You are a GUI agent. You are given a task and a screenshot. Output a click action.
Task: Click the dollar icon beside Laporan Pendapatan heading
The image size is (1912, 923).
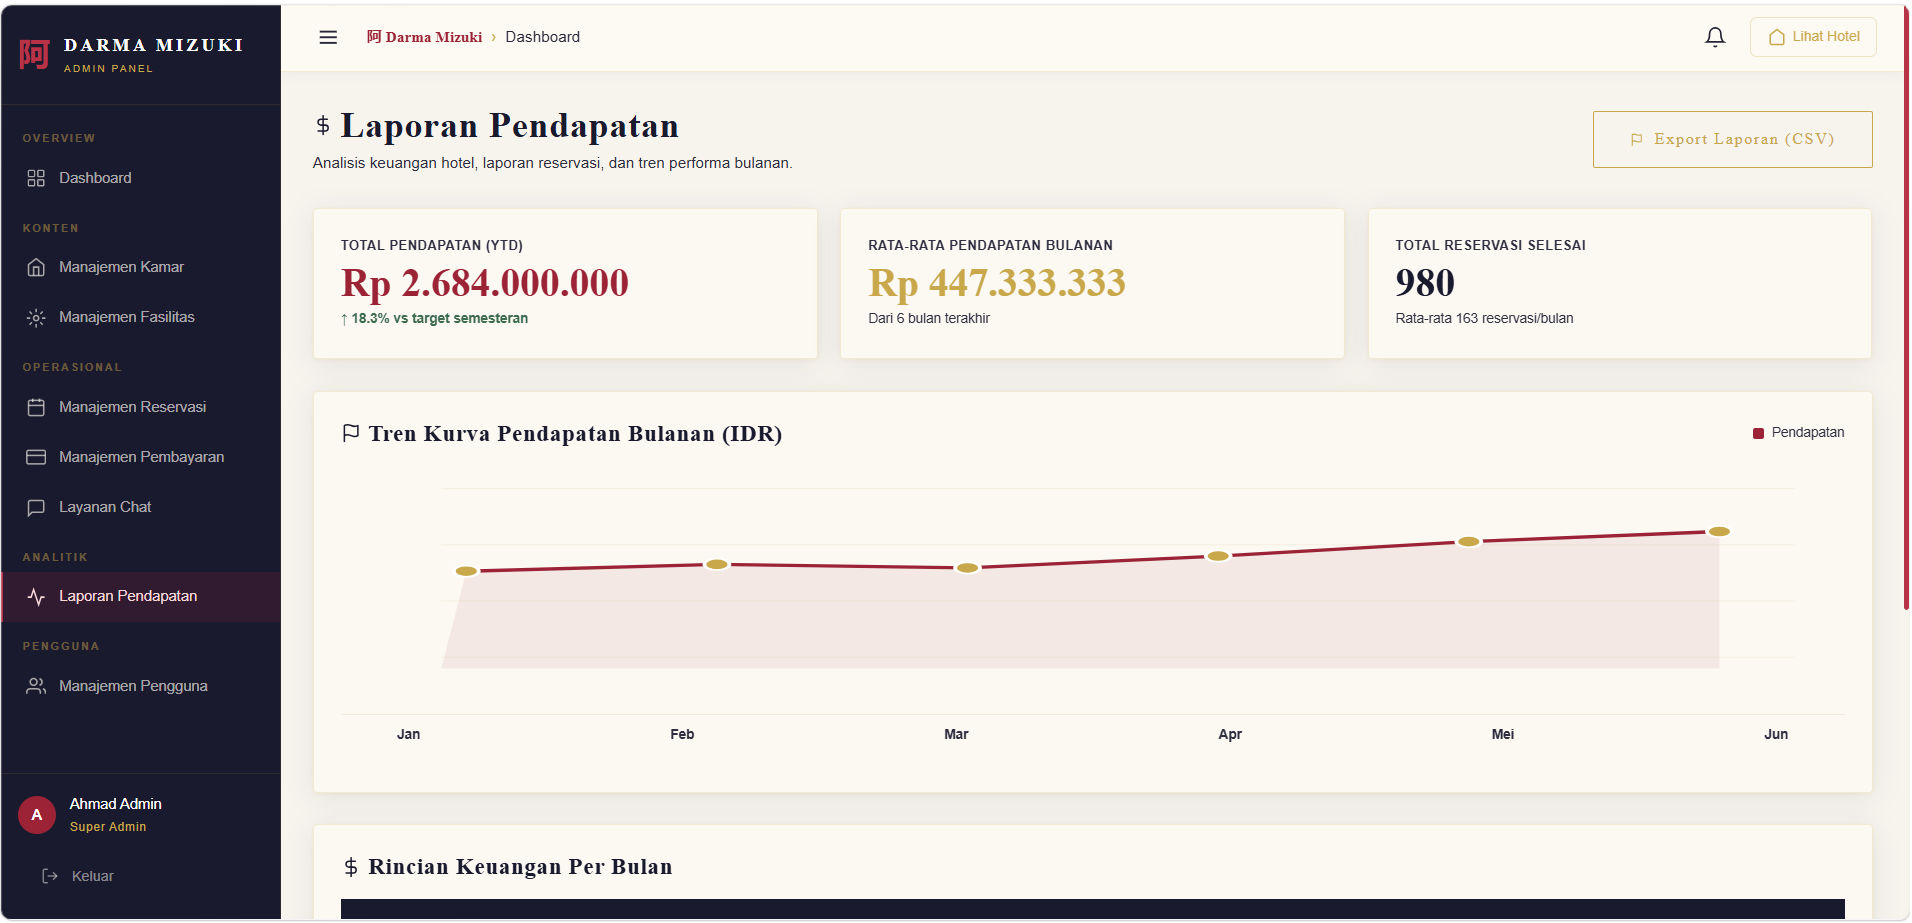[x=323, y=125]
